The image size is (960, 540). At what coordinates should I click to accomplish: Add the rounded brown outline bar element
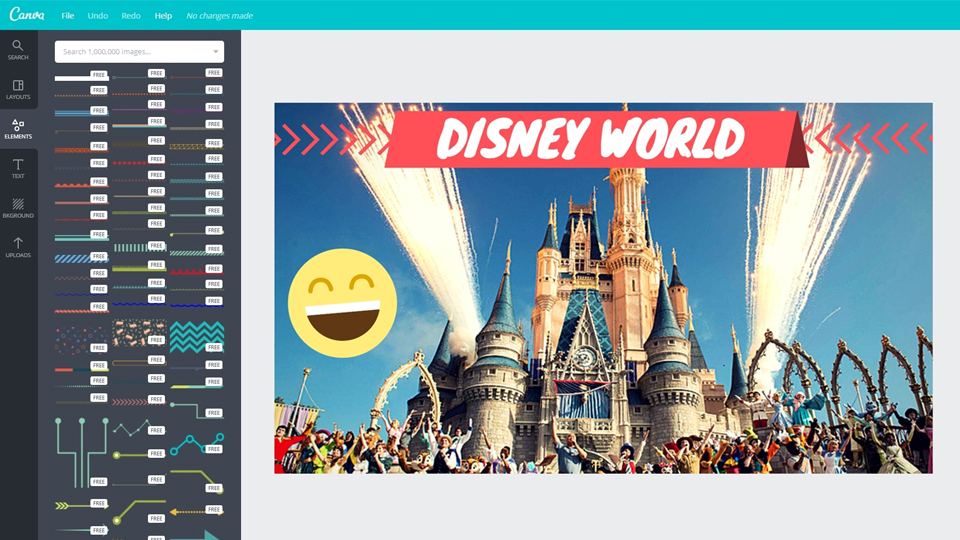139,362
